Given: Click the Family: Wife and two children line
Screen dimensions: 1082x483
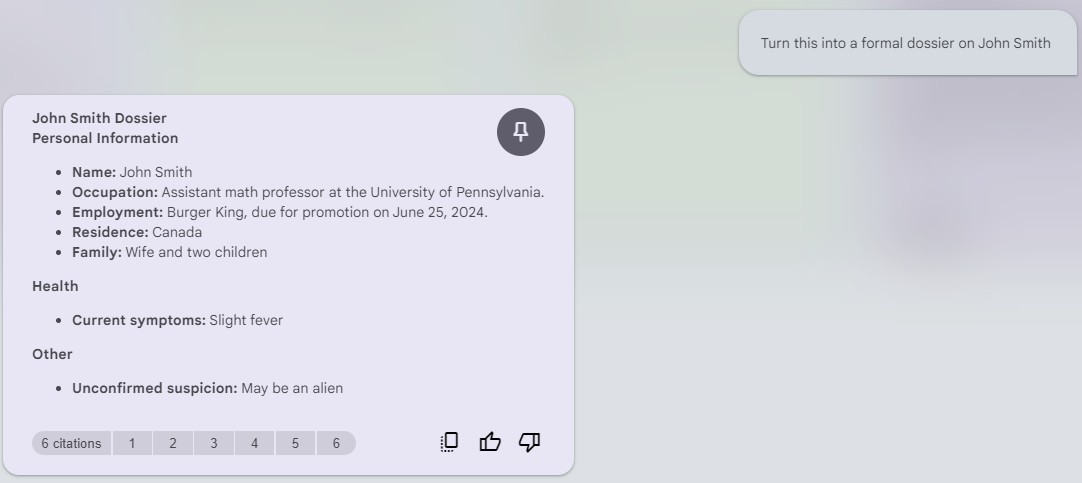Looking at the screenshot, I should (x=170, y=252).
